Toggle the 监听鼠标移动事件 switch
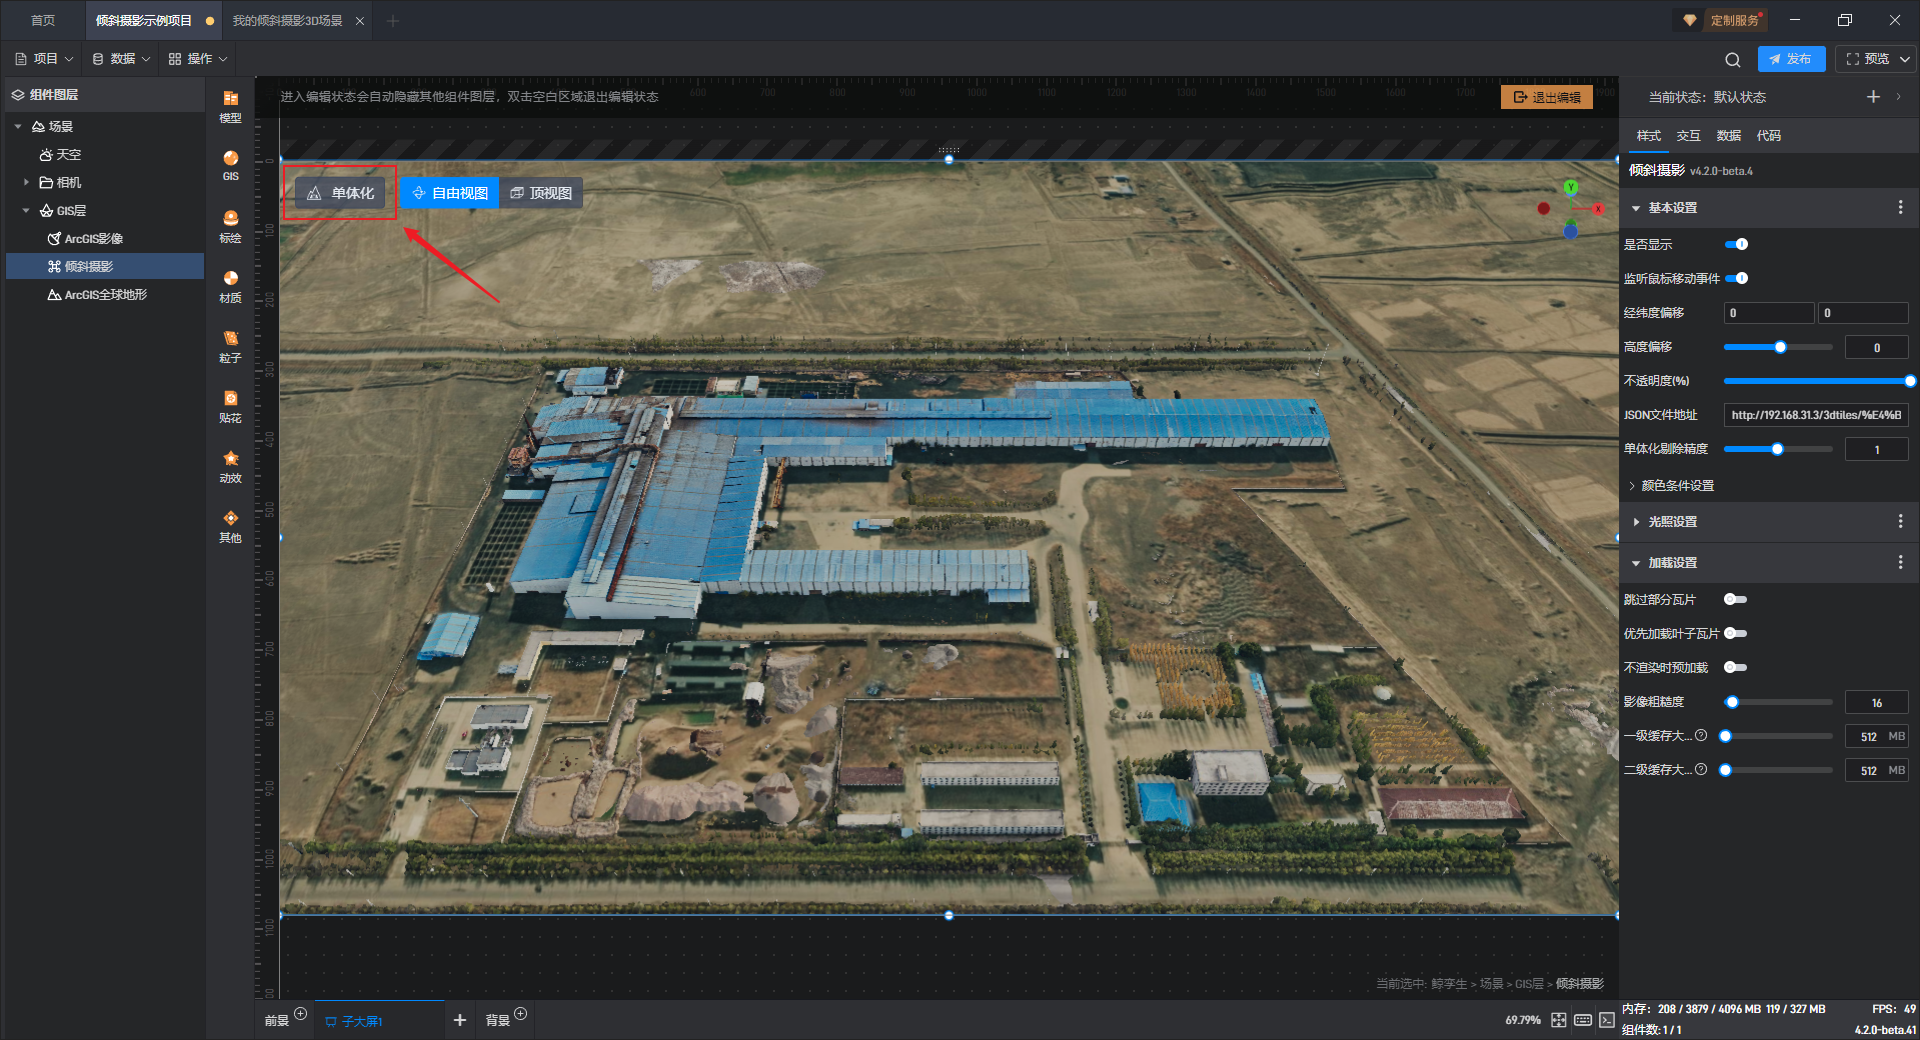Image resolution: width=1920 pixels, height=1040 pixels. [1736, 278]
